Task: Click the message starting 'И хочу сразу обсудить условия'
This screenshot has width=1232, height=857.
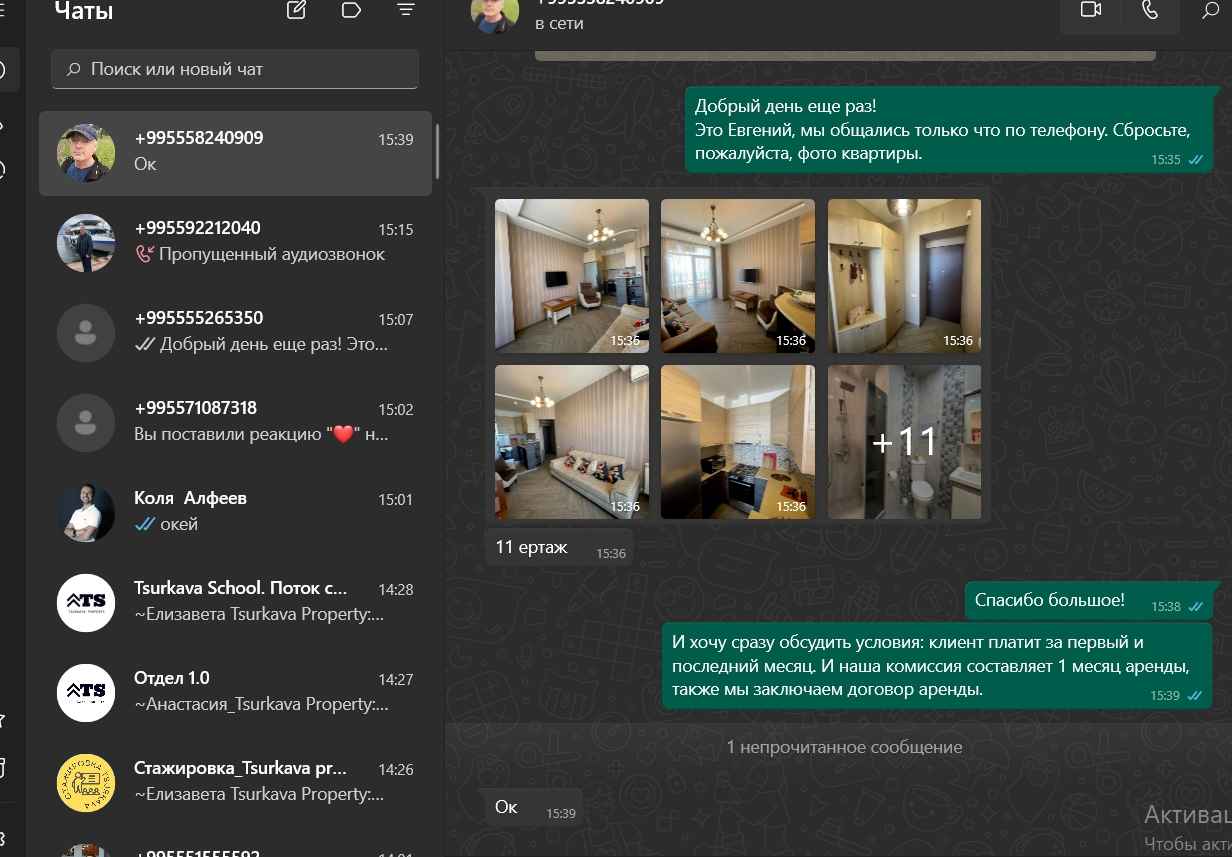Action: click(x=939, y=666)
